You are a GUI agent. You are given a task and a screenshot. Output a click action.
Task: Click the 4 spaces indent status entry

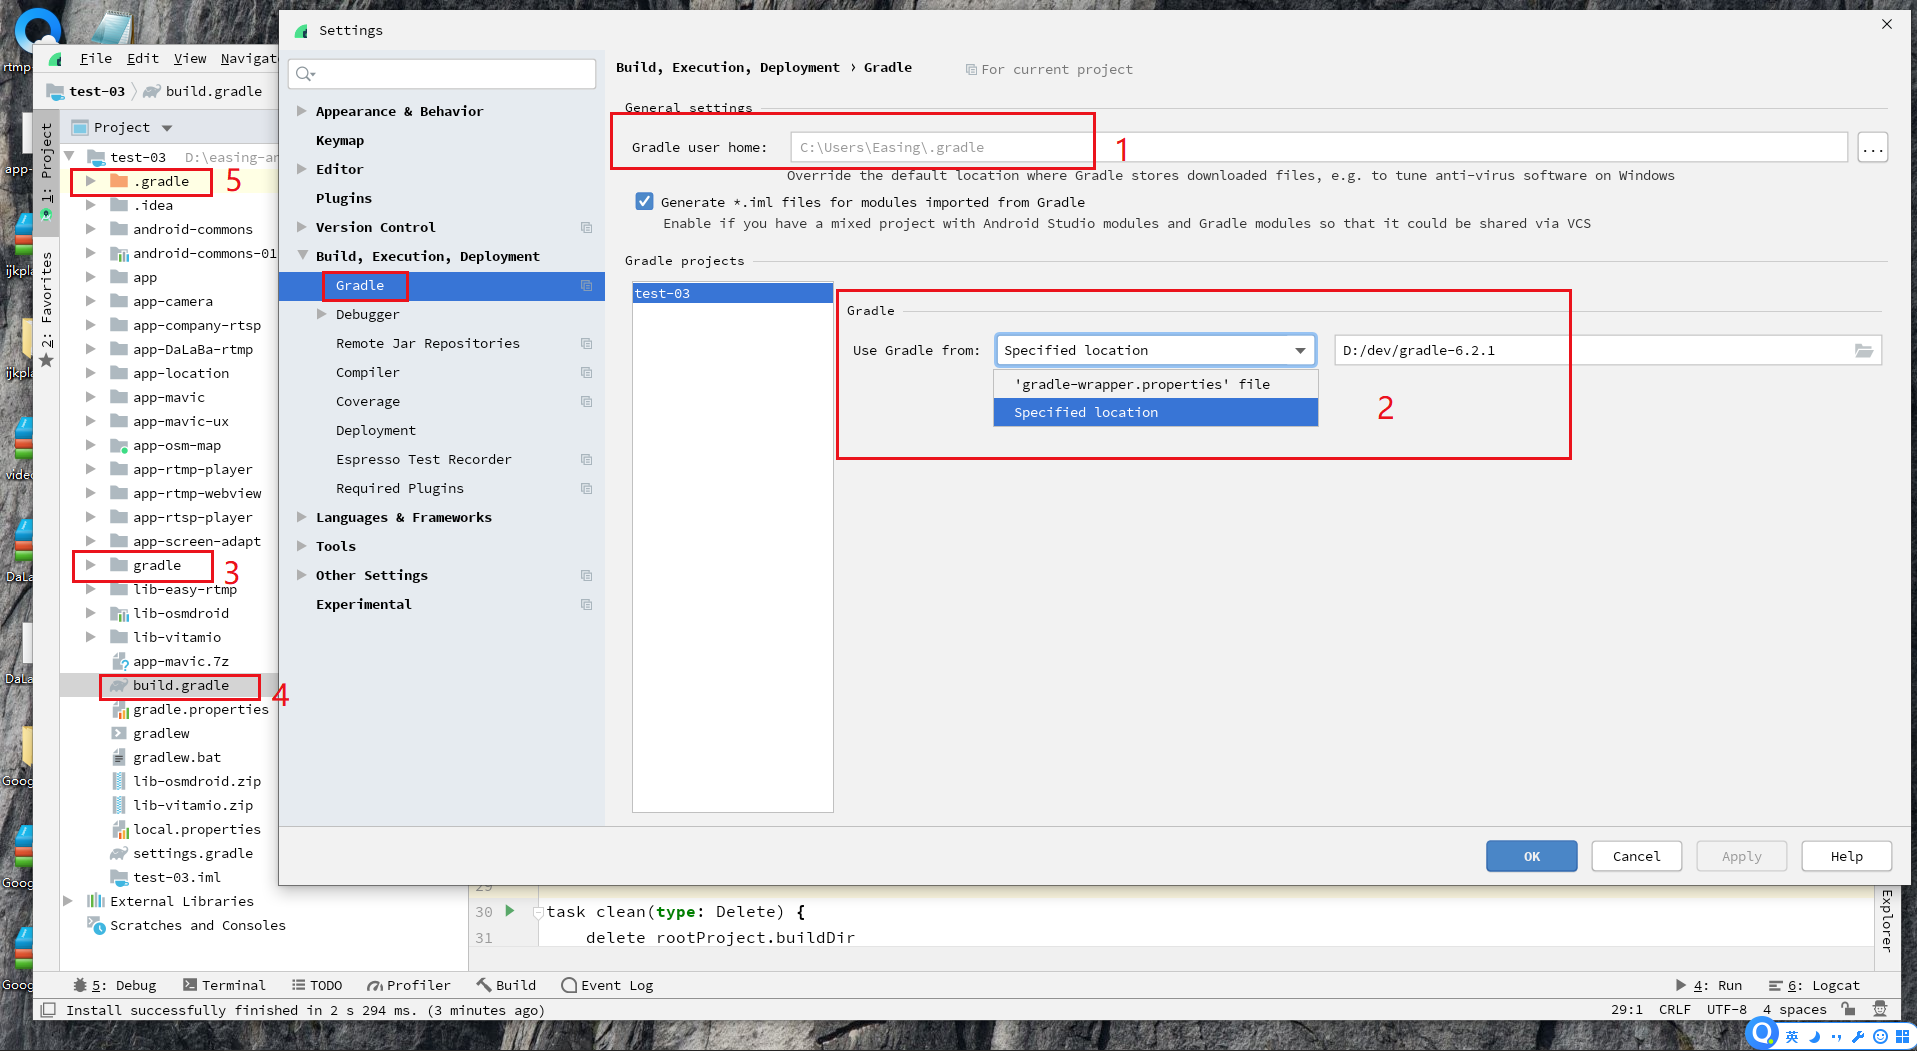(1794, 1010)
